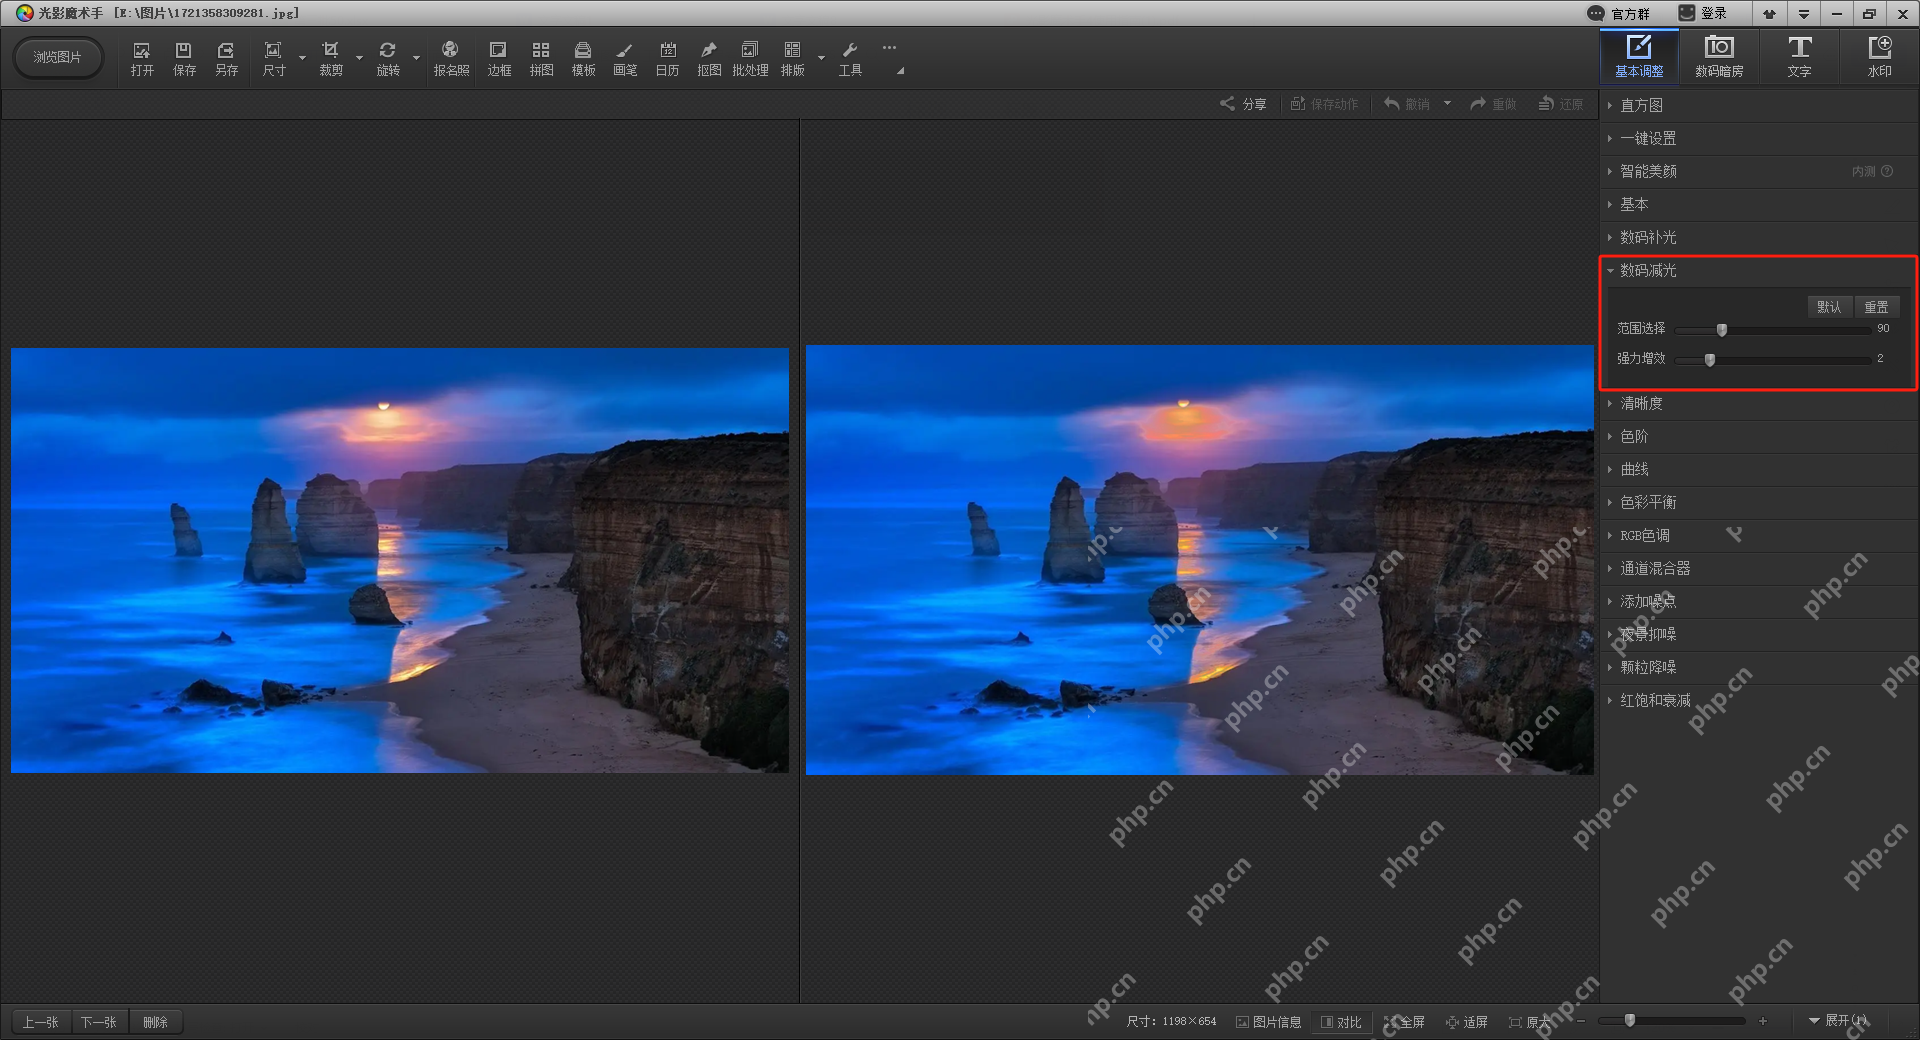Click the 分享 share button
The height and width of the screenshot is (1040, 1920).
[1243, 104]
